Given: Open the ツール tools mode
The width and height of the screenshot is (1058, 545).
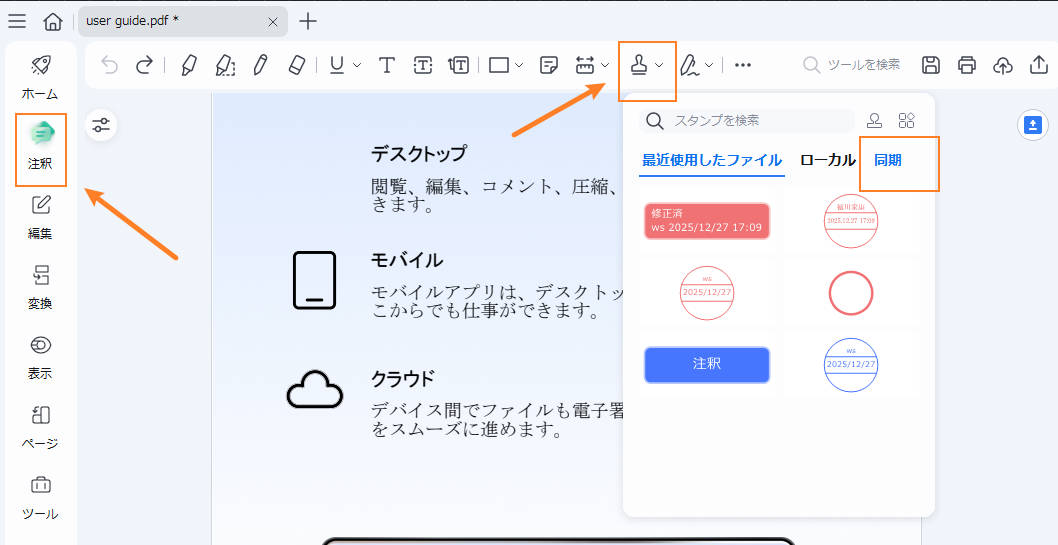Looking at the screenshot, I should click(40, 497).
